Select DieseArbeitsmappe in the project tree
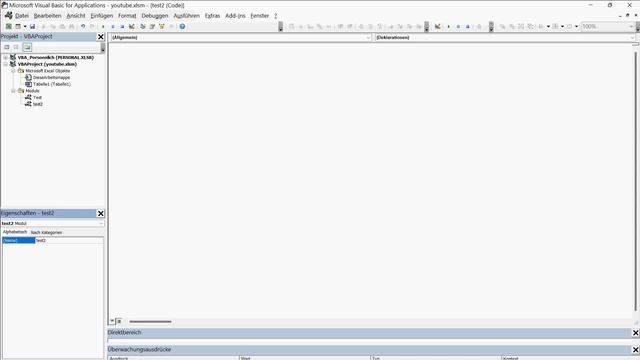 (x=51, y=78)
